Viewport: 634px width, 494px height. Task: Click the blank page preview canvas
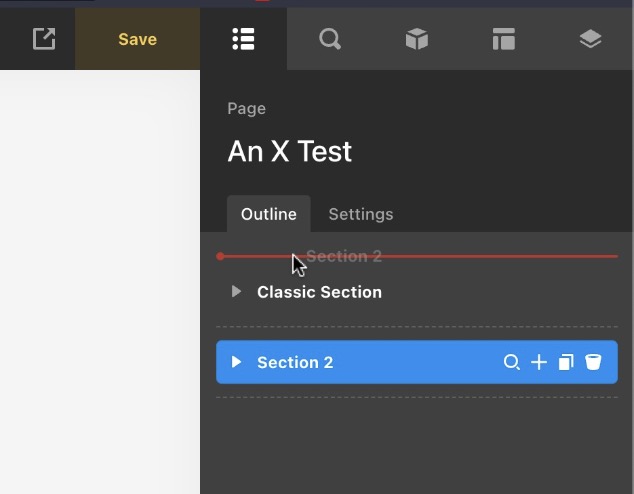100,280
